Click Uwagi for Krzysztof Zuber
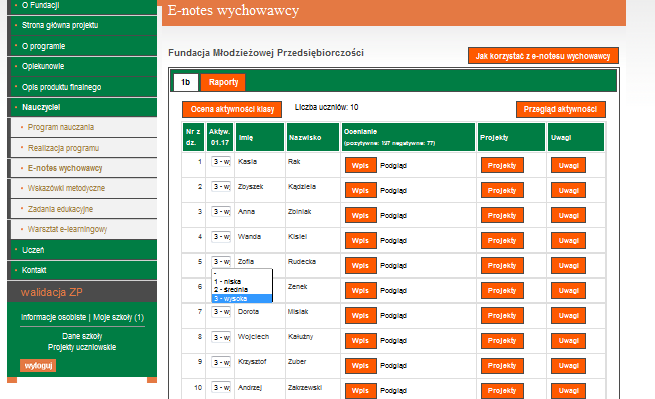The image size is (655, 399). [x=569, y=366]
